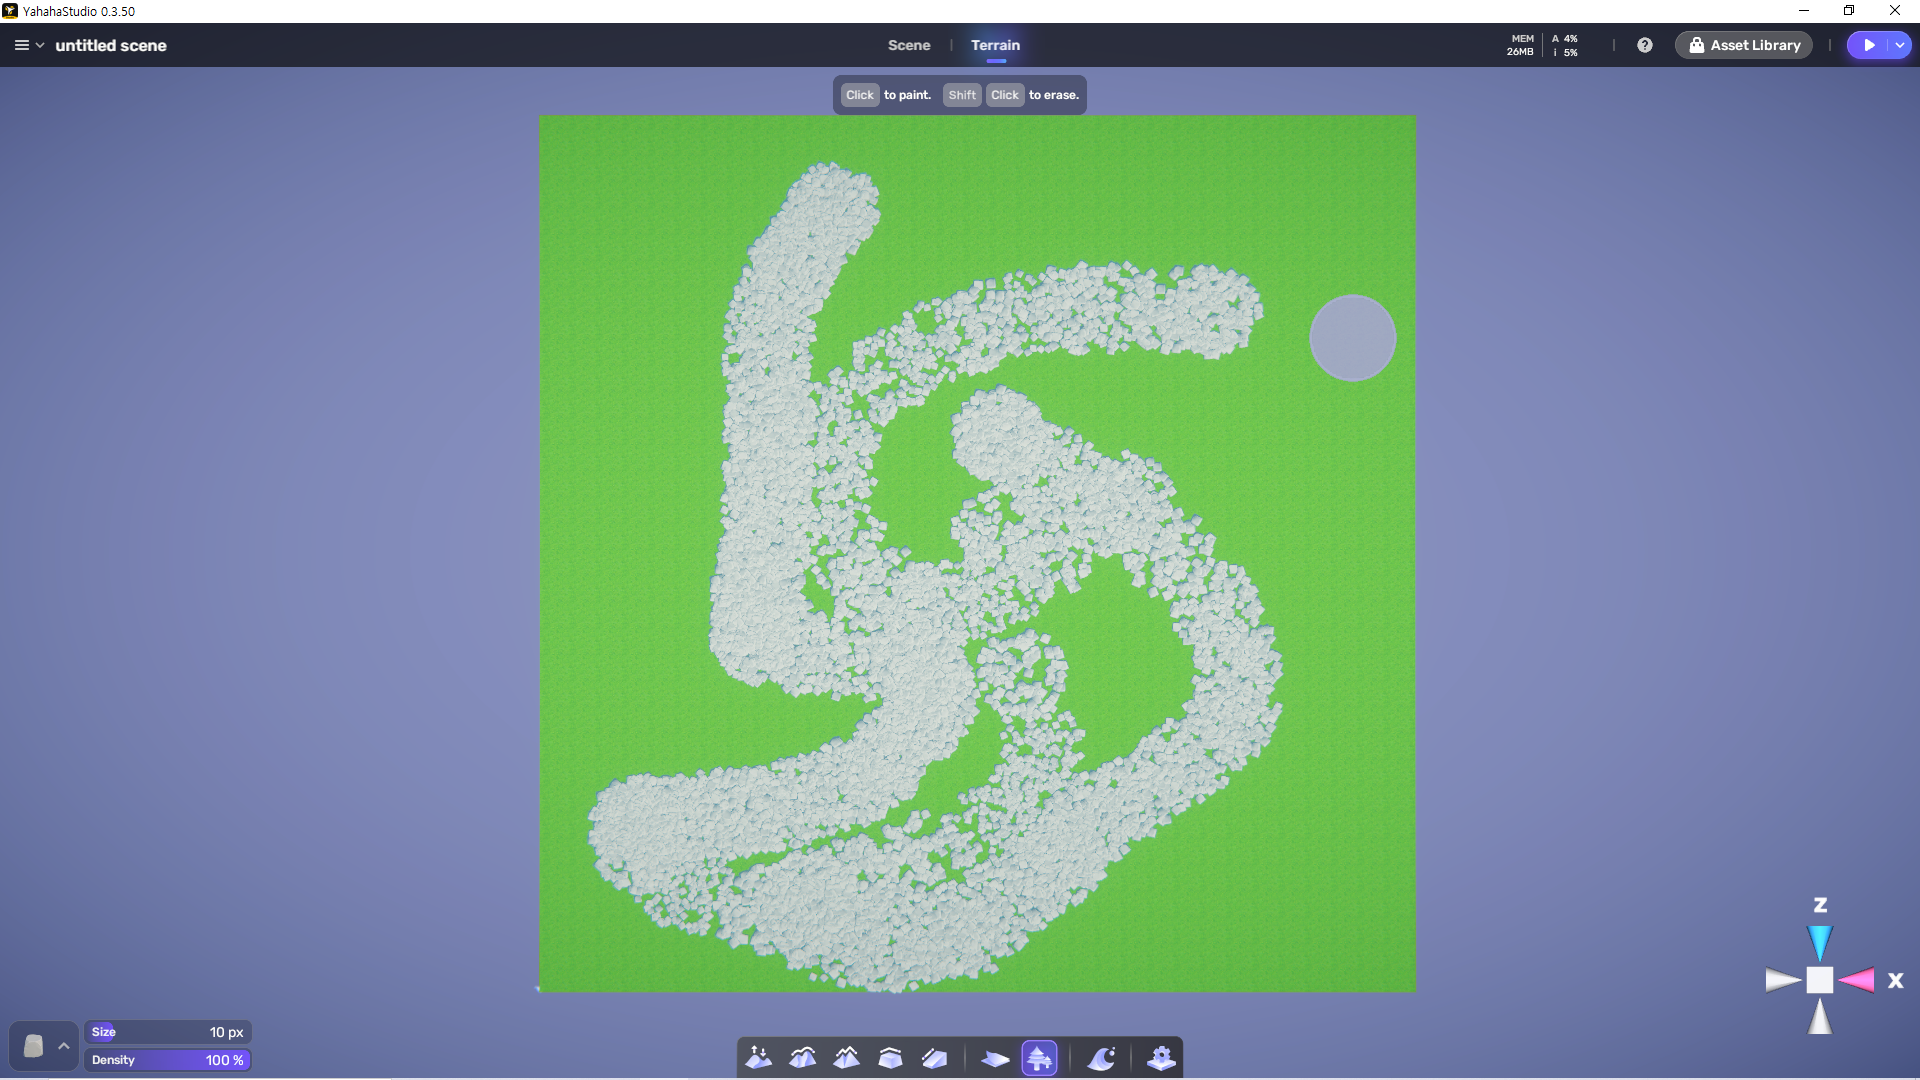The height and width of the screenshot is (1080, 1920).
Task: Select the terrain texture paint tool
Action: pos(995,1058)
